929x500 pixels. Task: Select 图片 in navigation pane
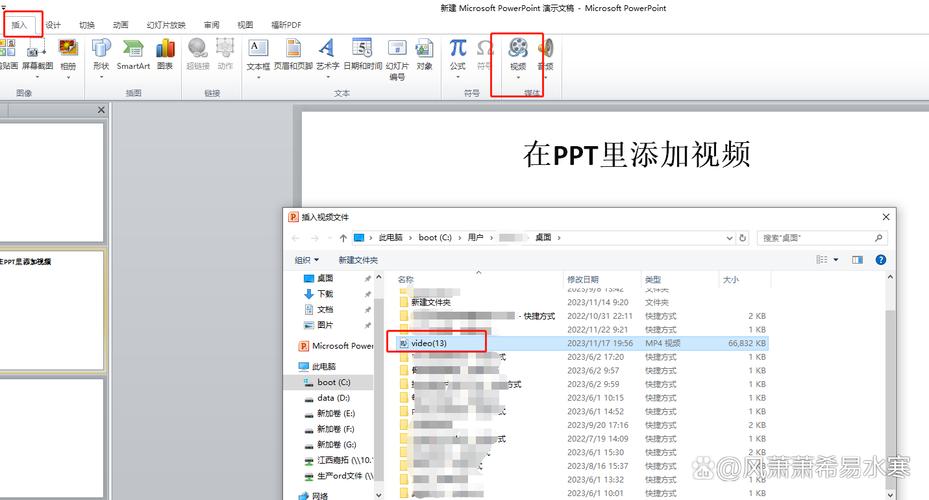(325, 325)
